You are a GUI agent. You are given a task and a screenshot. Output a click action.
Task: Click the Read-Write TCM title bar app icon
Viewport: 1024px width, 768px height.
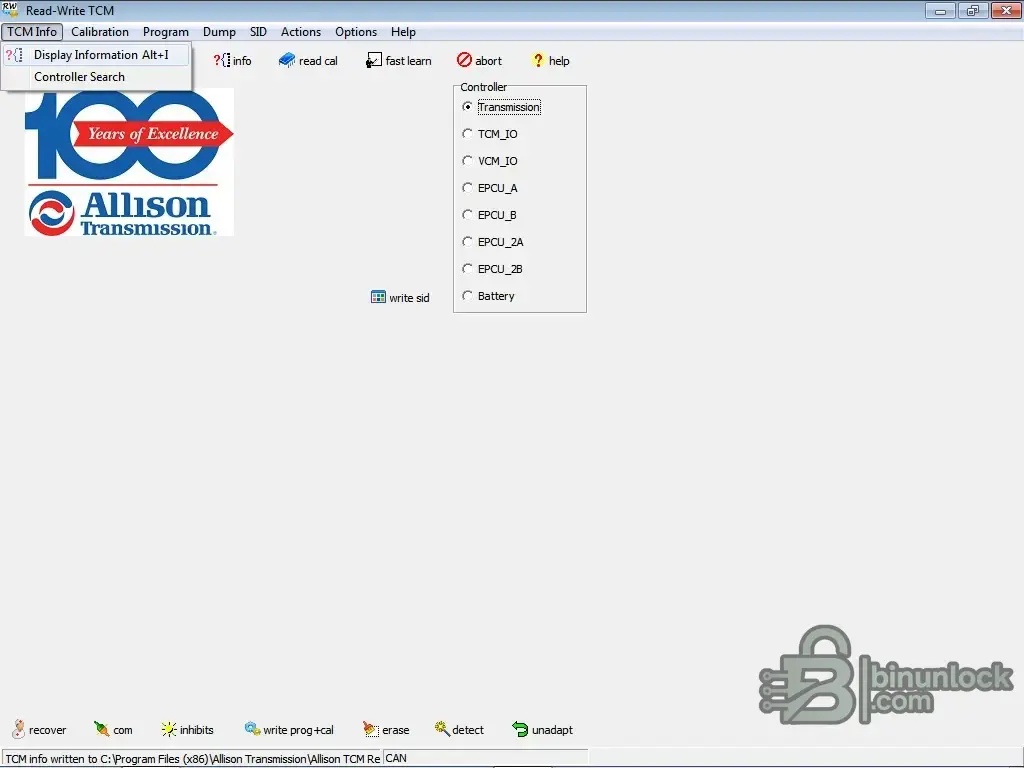(10, 10)
